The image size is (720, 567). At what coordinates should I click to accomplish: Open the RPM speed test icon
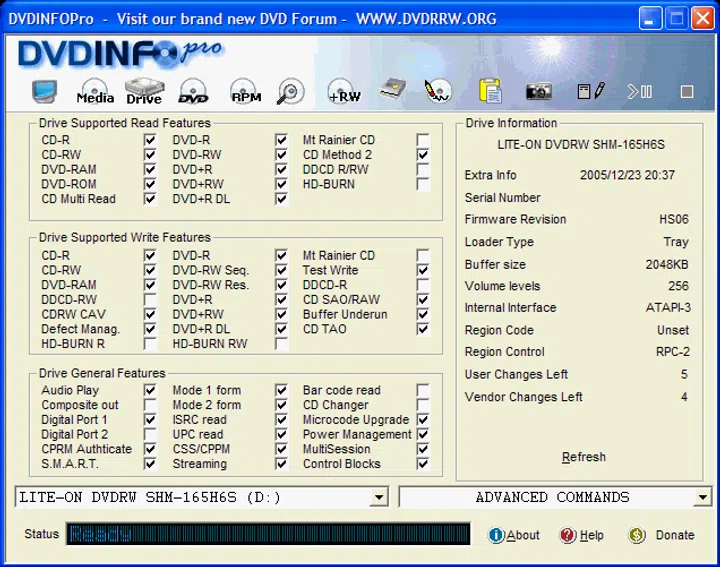[x=246, y=91]
